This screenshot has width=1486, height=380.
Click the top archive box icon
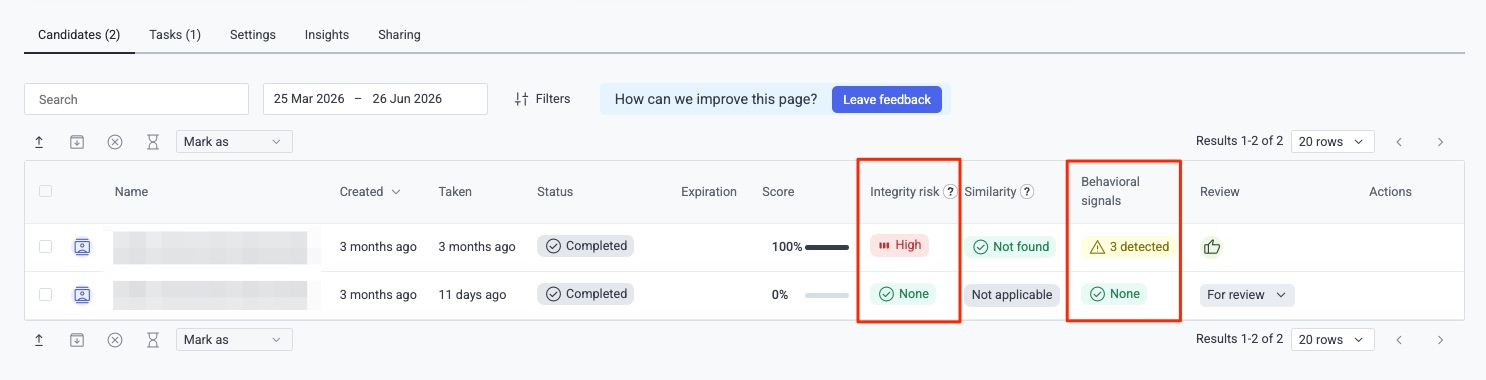(x=77, y=142)
